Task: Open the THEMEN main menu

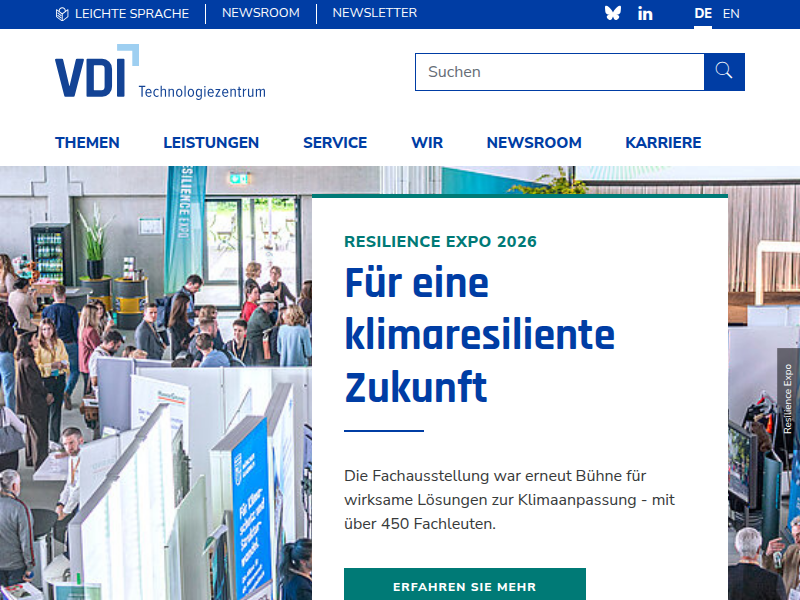Action: [87, 143]
